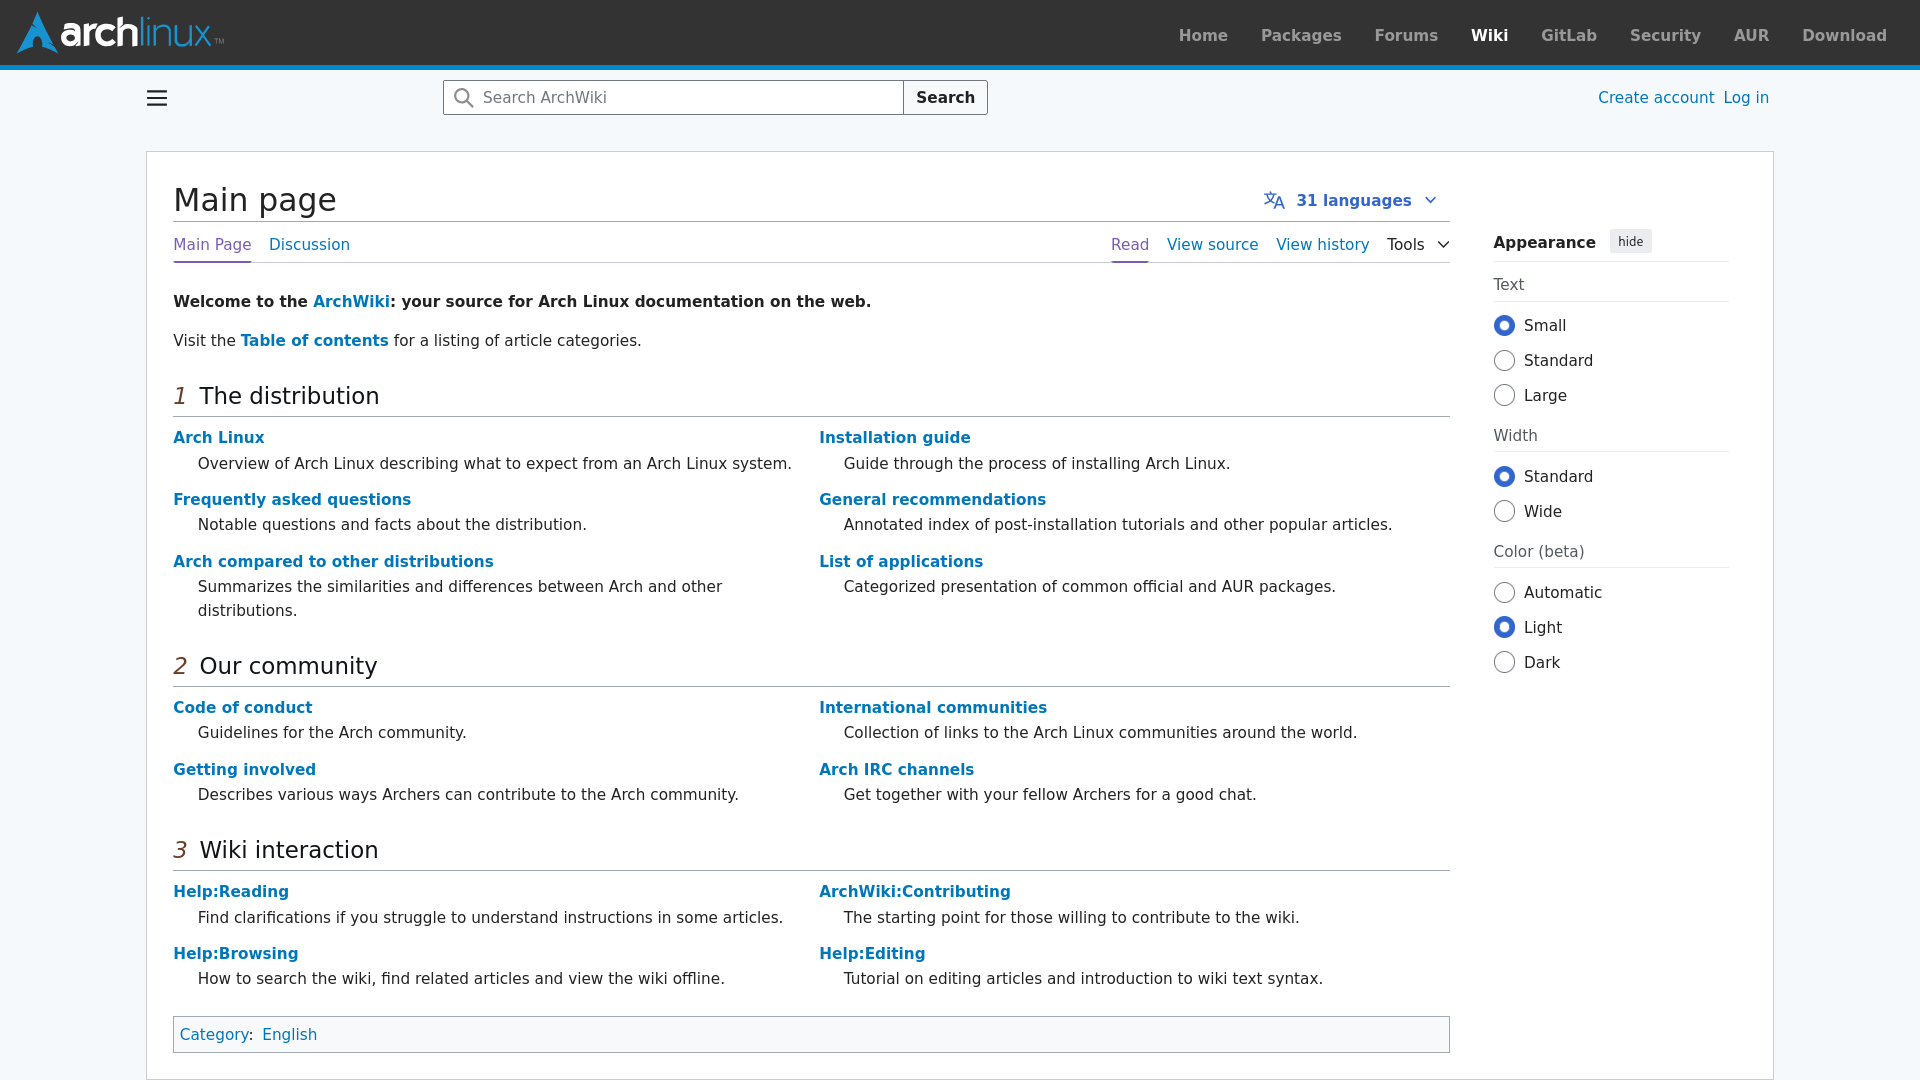1920x1080 pixels.
Task: Hide the Appearance panel
Action: (x=1630, y=242)
